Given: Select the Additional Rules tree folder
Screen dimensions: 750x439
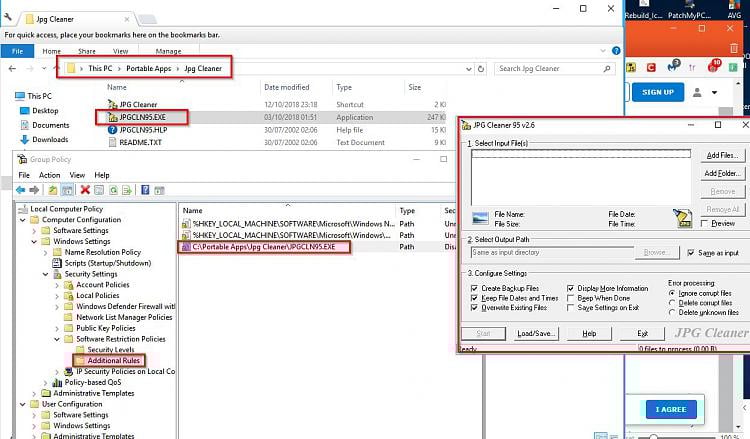Looking at the screenshot, I should point(114,360).
